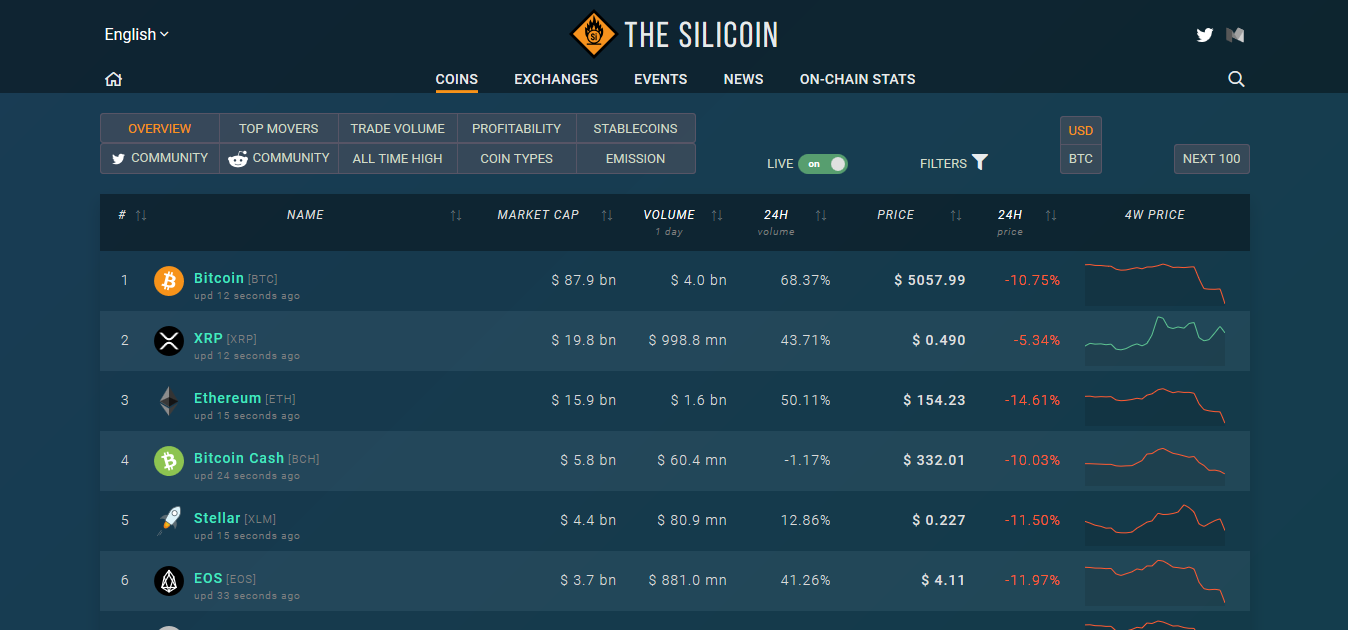Open the Ethereum coin link
This screenshot has width=1348, height=630.
228,398
